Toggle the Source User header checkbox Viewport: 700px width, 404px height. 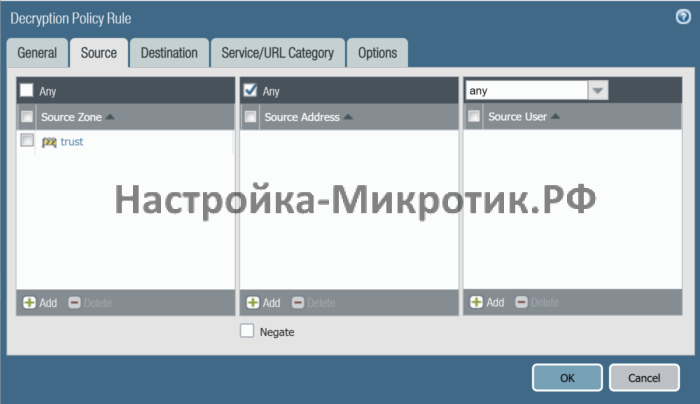click(474, 116)
